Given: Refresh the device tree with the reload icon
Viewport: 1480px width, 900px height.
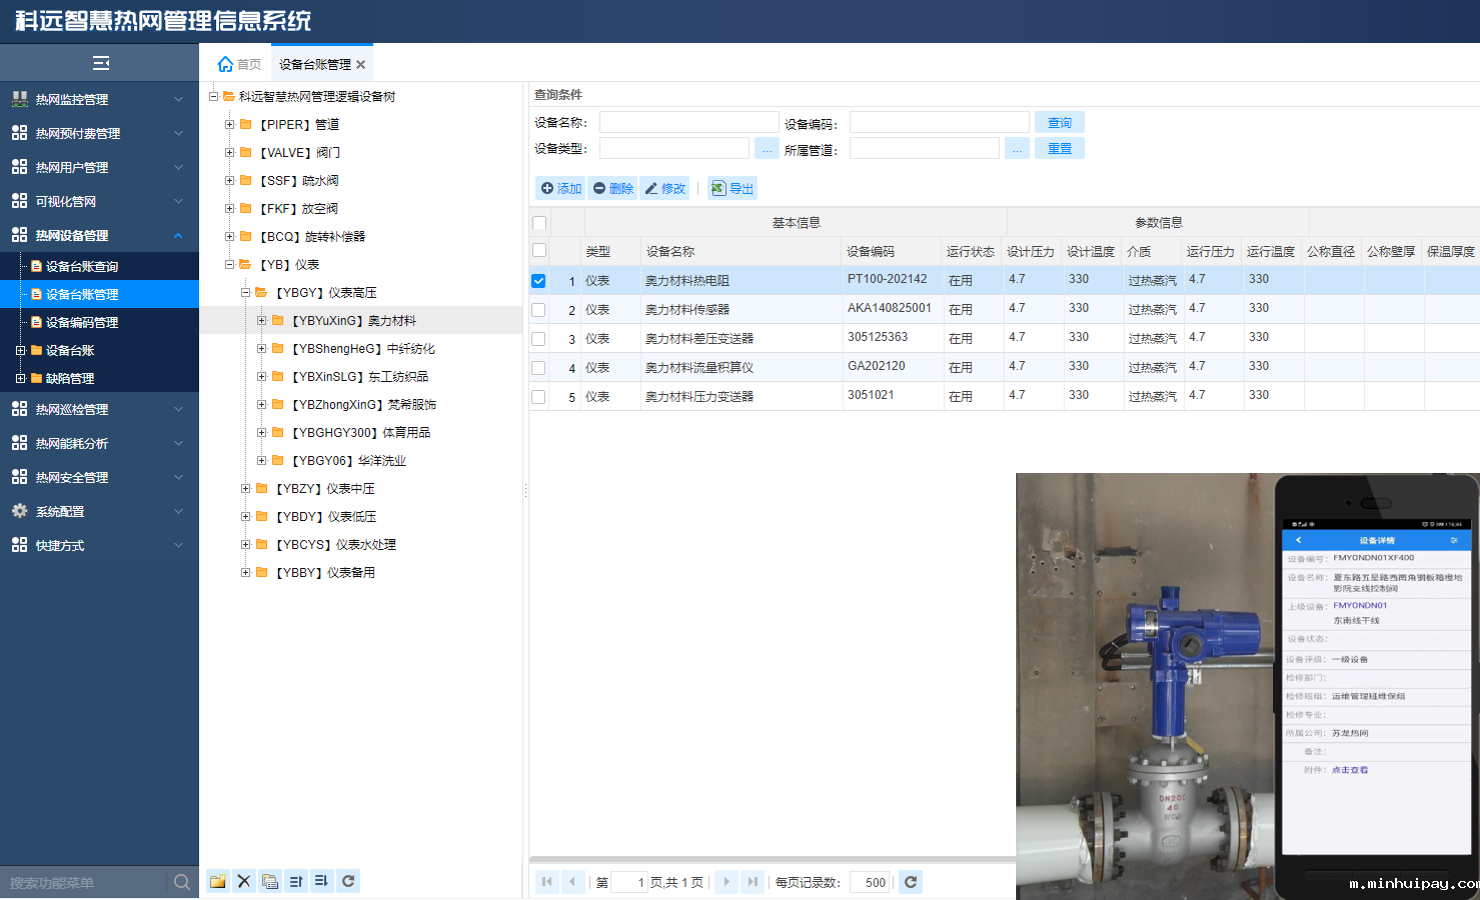Looking at the screenshot, I should tap(348, 881).
